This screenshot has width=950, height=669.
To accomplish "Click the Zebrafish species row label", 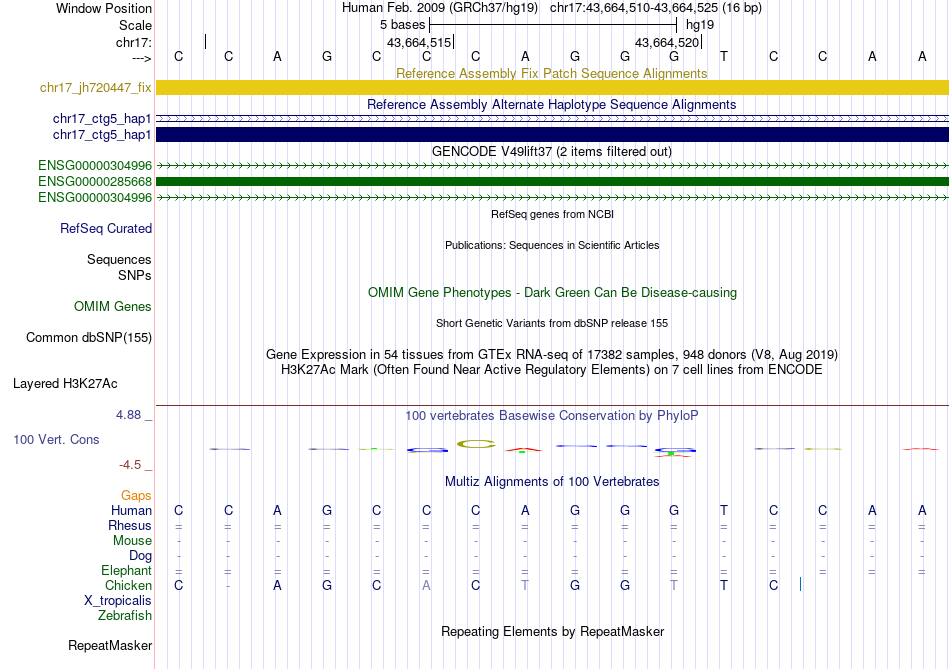I will coord(125,615).
